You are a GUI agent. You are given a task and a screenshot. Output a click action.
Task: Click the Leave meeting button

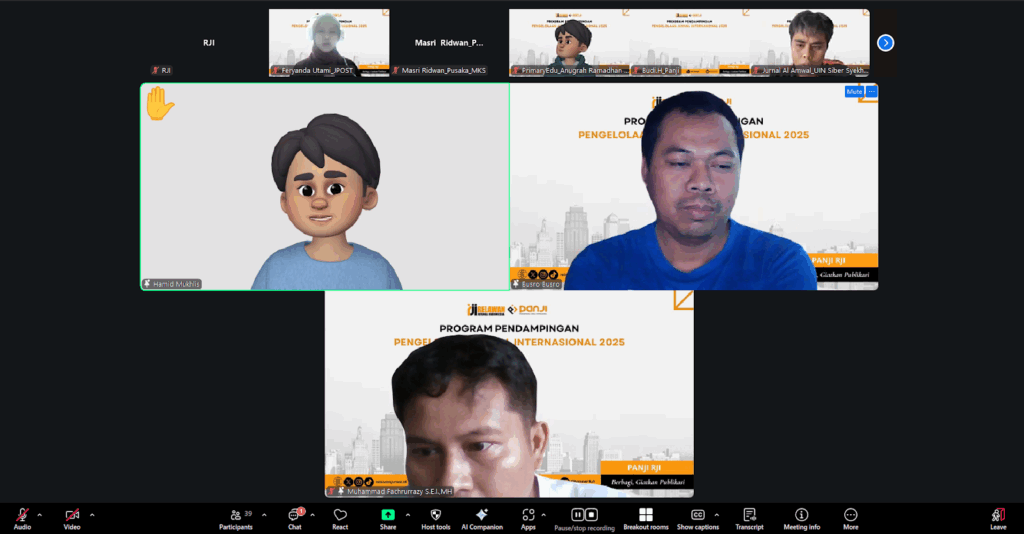pos(998,515)
